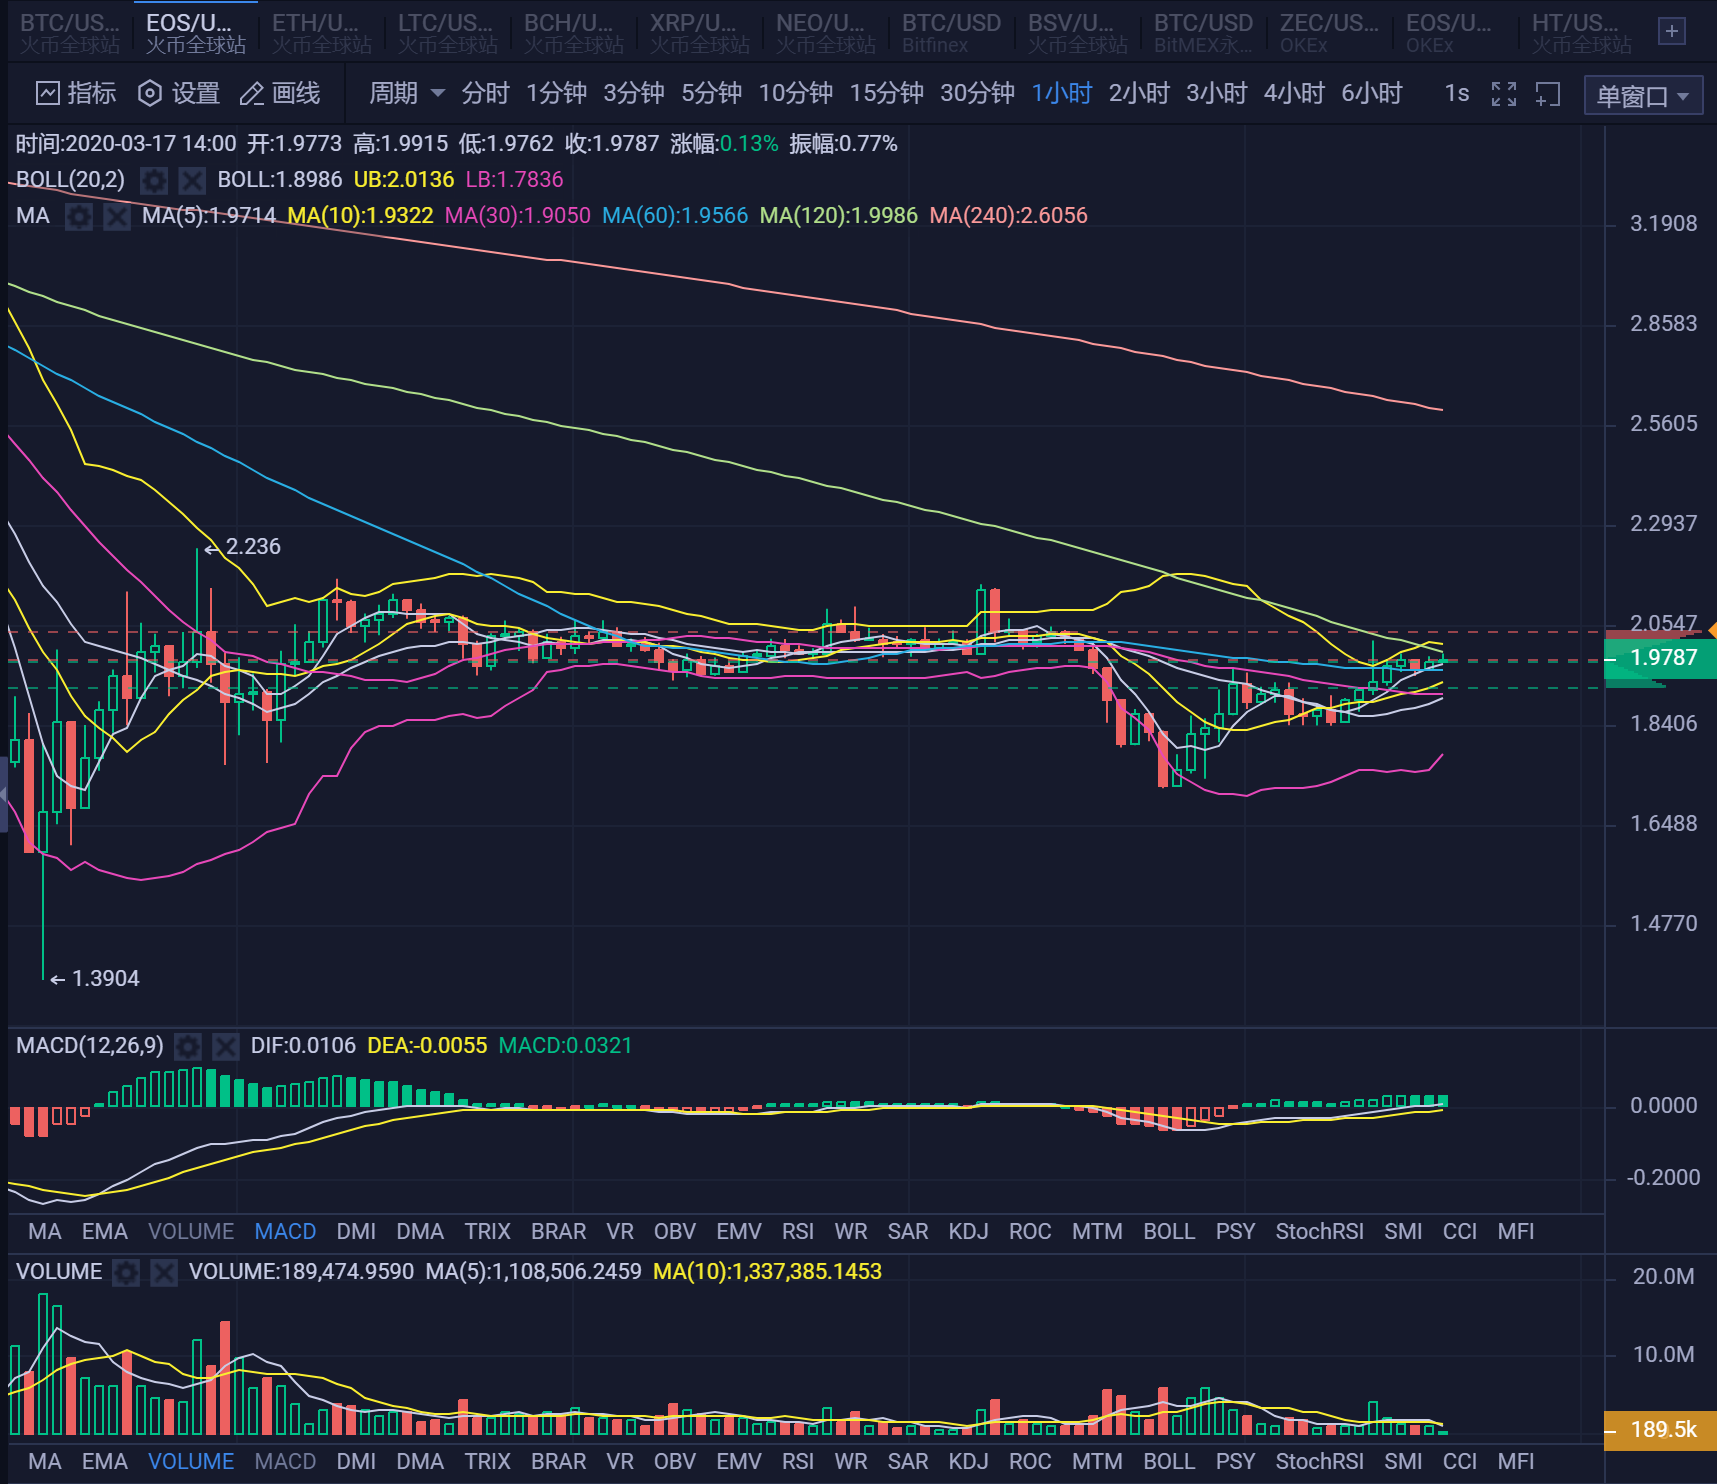Open the 单窗口 window layout dropdown
The image size is (1717, 1484).
[x=1643, y=96]
